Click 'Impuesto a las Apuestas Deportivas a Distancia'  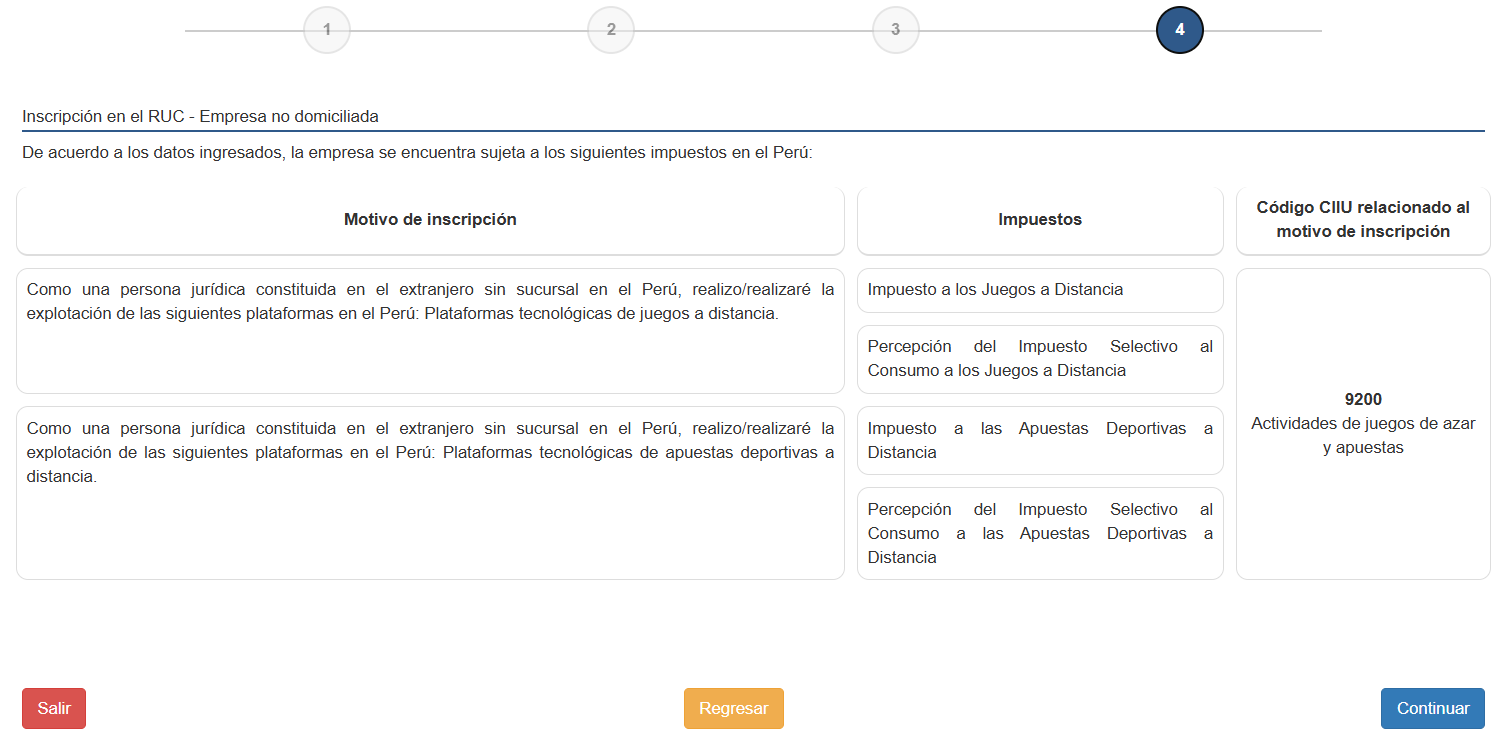pos(1040,440)
